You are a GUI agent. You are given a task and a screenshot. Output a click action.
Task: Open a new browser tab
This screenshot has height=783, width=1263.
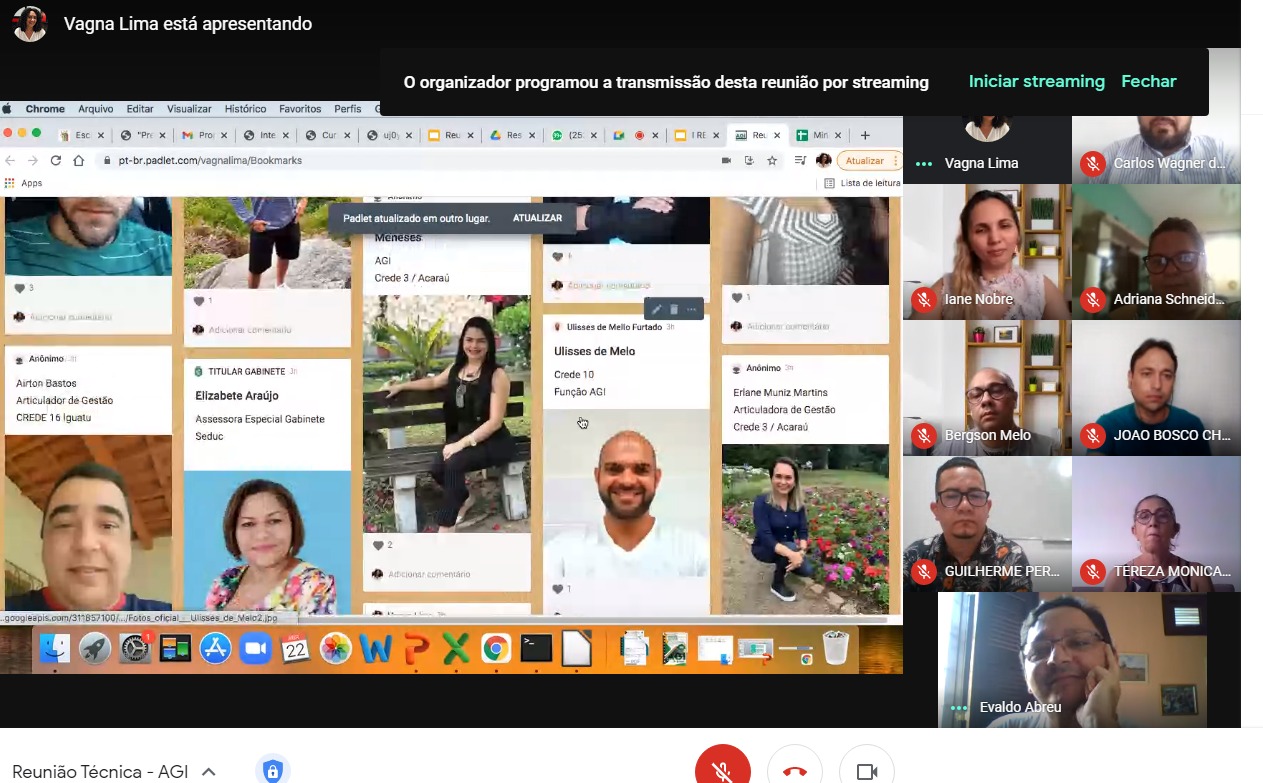[x=865, y=135]
